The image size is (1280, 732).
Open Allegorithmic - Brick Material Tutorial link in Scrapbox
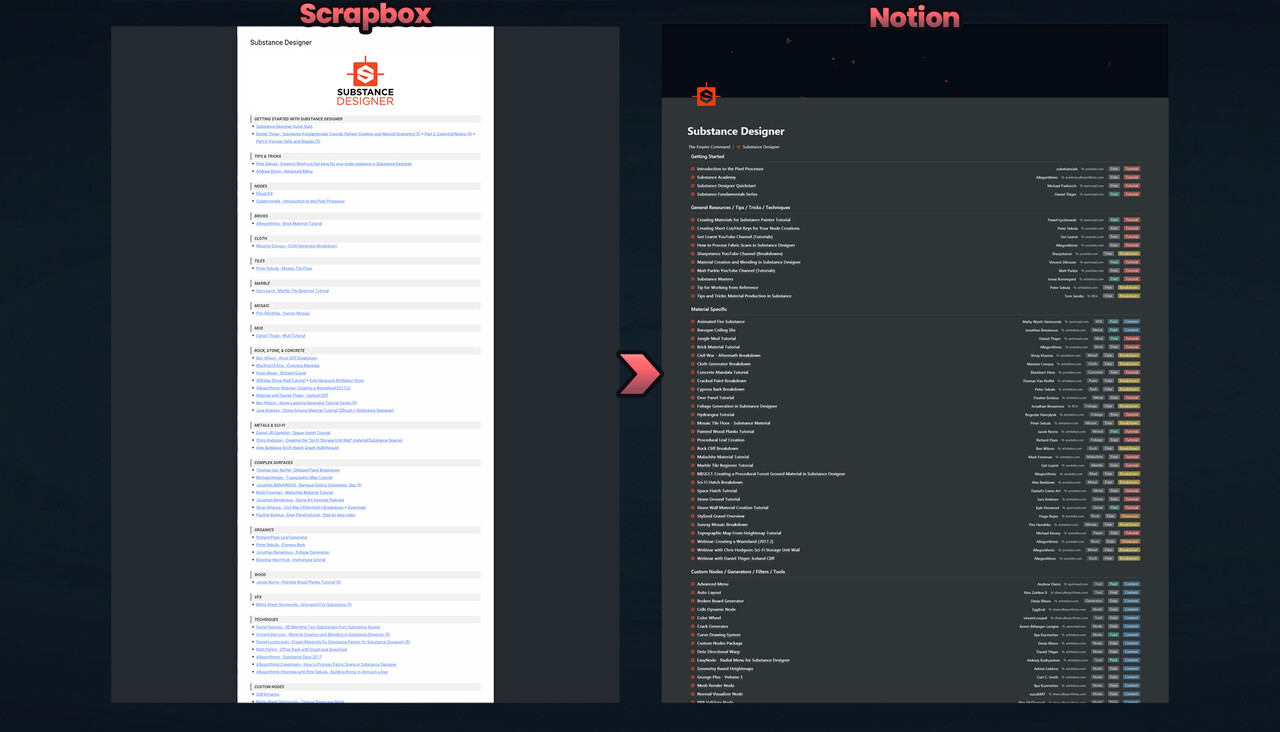click(289, 224)
